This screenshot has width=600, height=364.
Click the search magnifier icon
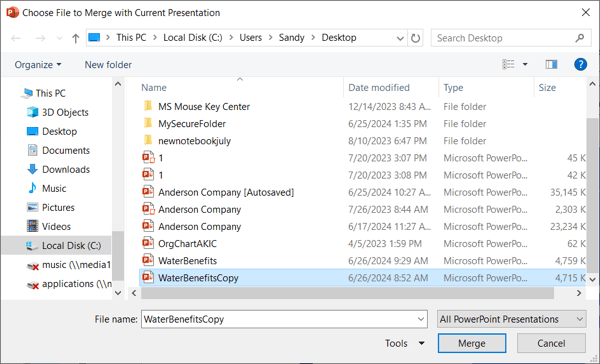[x=579, y=38]
